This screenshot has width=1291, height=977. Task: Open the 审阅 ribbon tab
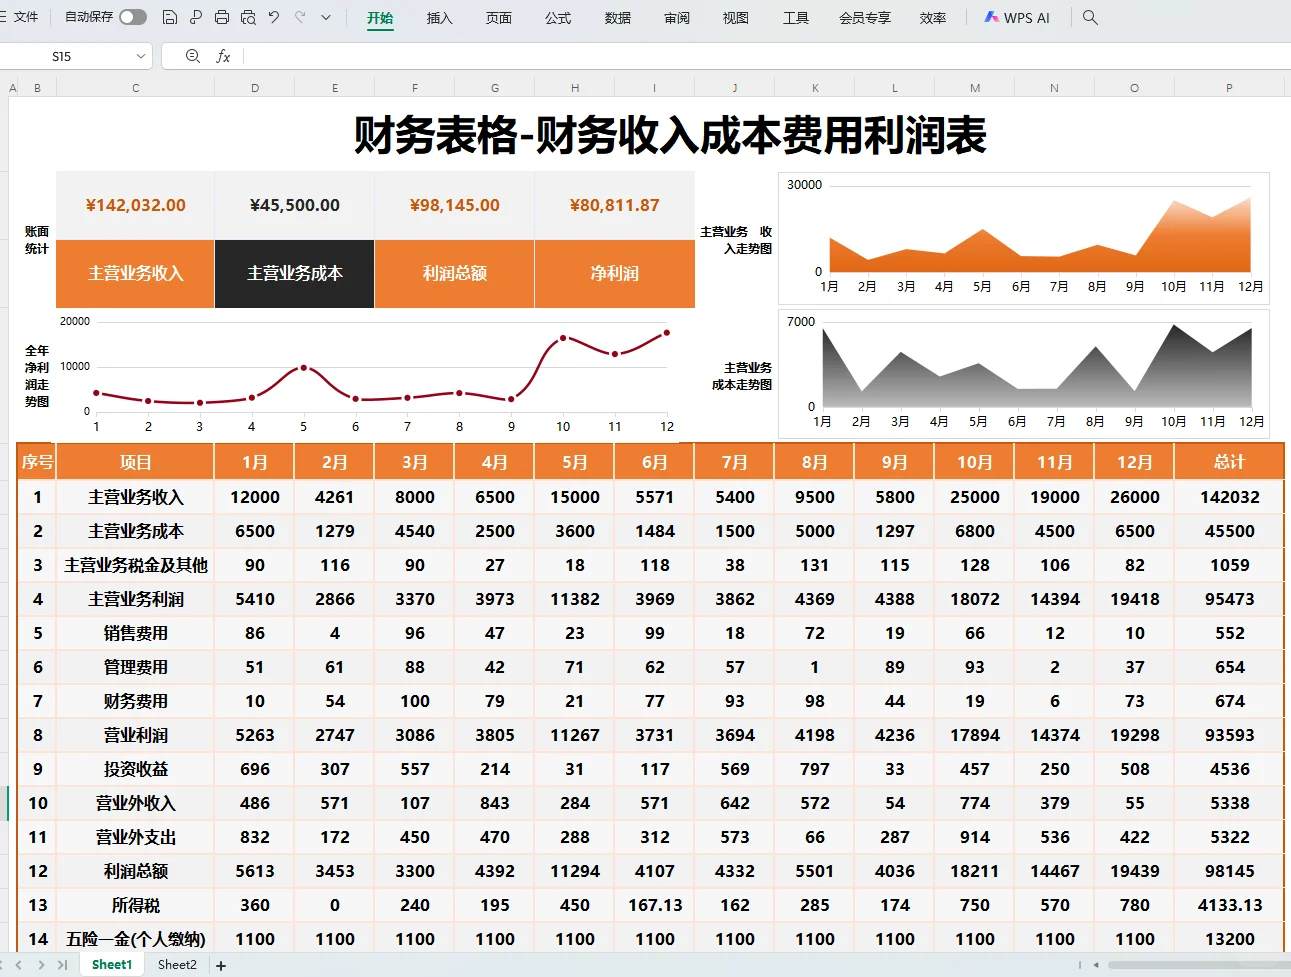click(x=677, y=18)
